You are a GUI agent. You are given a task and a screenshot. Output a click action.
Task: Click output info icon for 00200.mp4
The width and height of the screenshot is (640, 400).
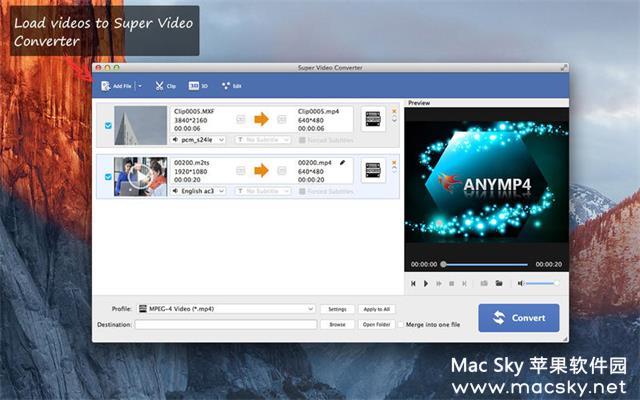point(282,171)
